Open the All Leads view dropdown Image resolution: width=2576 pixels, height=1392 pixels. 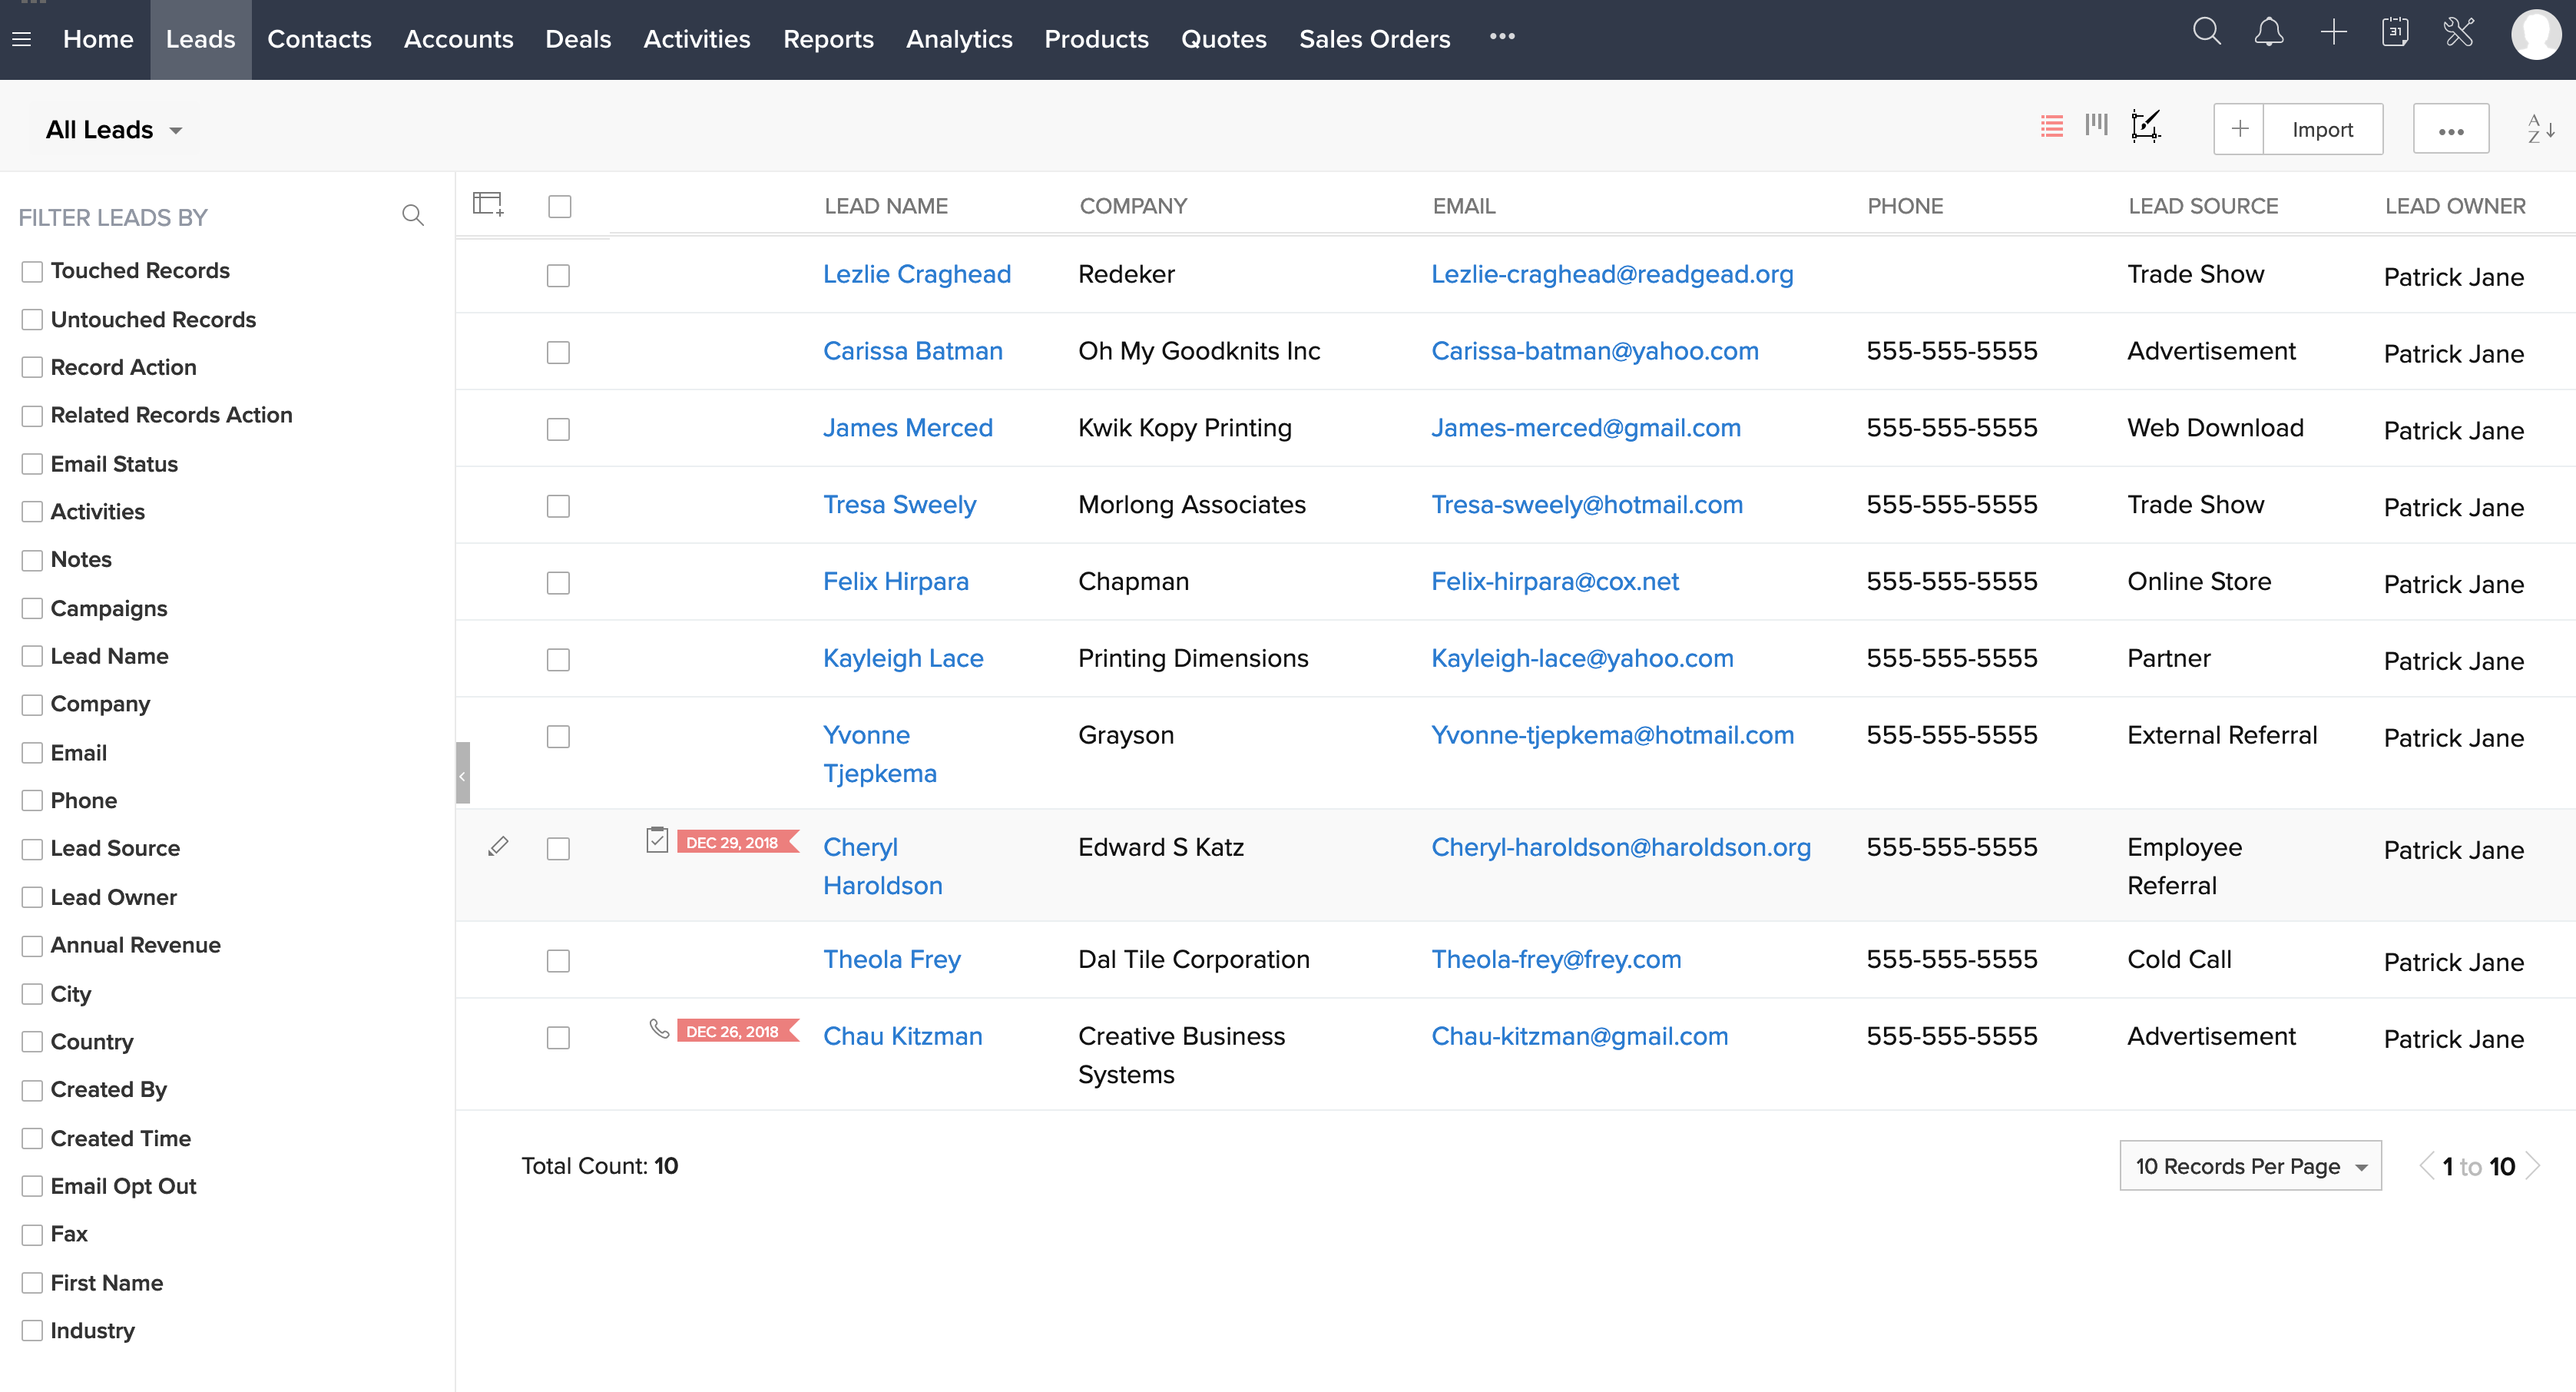click(x=113, y=129)
